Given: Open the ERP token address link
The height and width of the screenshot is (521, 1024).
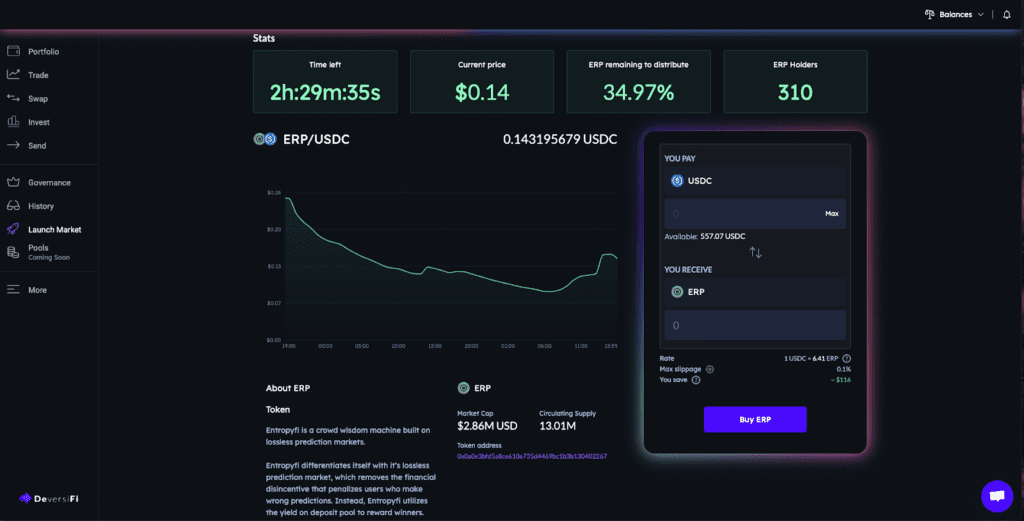Looking at the screenshot, I should 532,456.
